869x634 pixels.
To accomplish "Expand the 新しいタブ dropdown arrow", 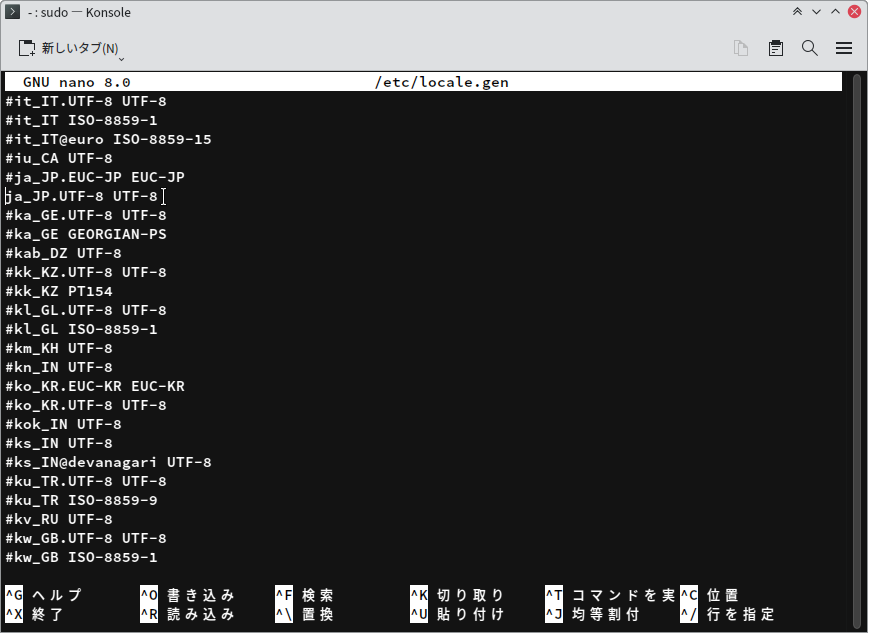I will click(x=121, y=55).
